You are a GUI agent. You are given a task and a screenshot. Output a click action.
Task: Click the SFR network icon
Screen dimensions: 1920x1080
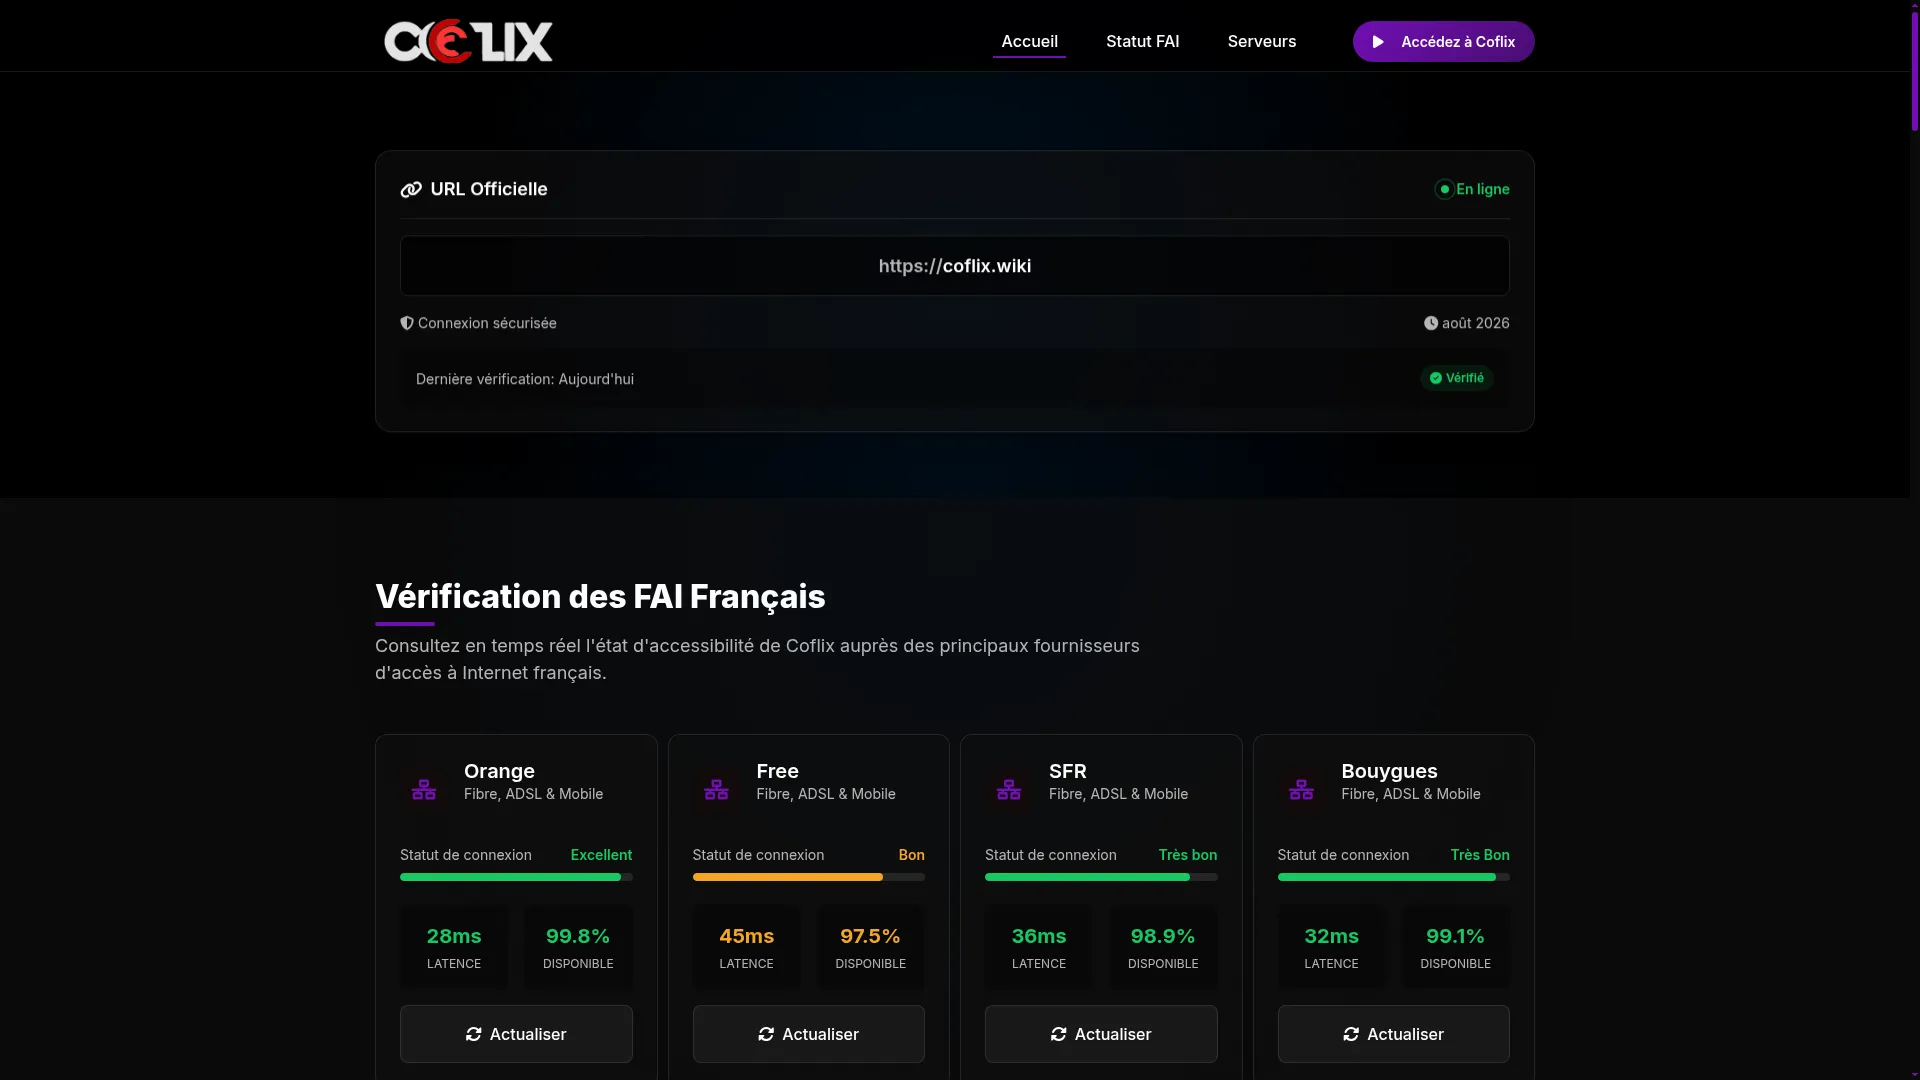[x=1009, y=790]
